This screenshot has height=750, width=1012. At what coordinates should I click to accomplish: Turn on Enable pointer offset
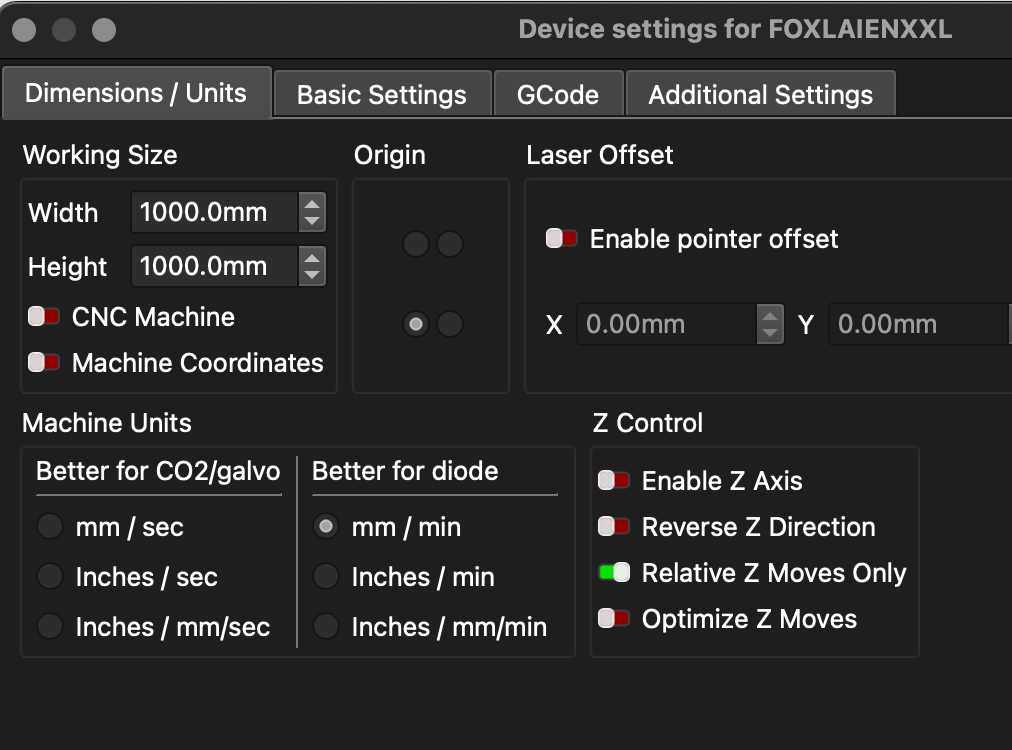point(561,239)
